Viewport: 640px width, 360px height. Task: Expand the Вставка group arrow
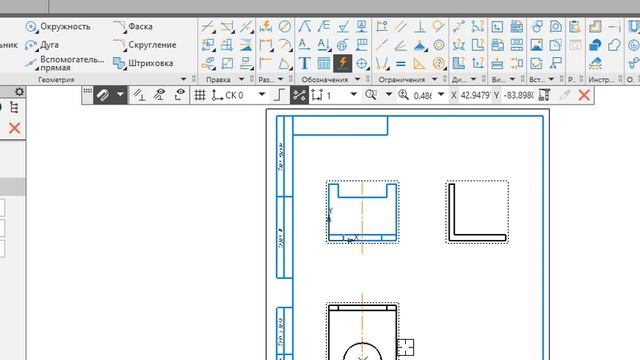point(551,79)
